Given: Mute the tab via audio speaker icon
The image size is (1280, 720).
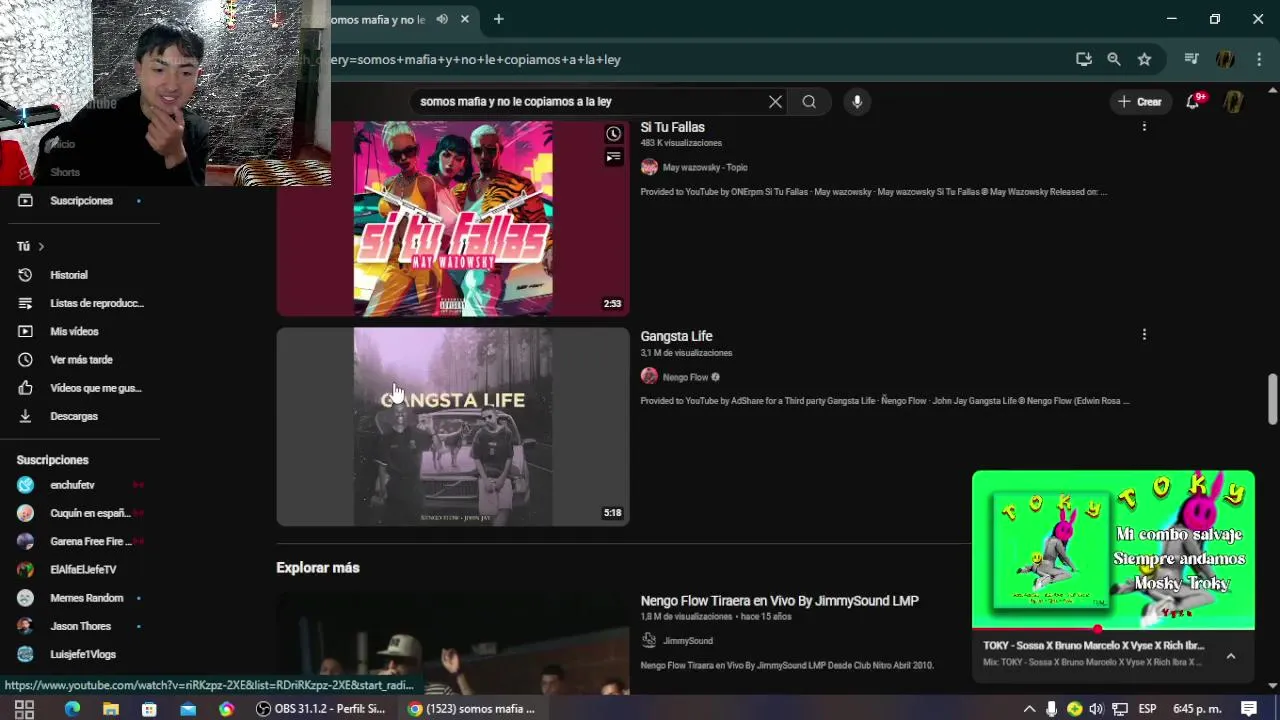Looking at the screenshot, I should pyautogui.click(x=442, y=19).
